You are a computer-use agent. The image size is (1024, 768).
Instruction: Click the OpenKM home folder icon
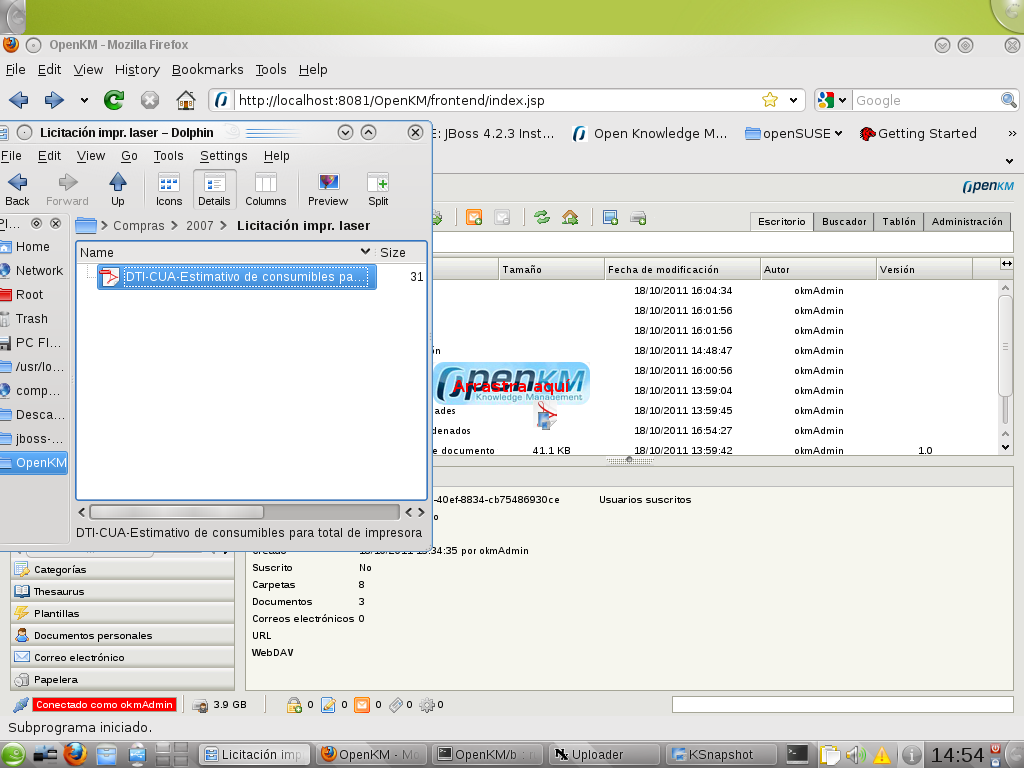coord(570,217)
